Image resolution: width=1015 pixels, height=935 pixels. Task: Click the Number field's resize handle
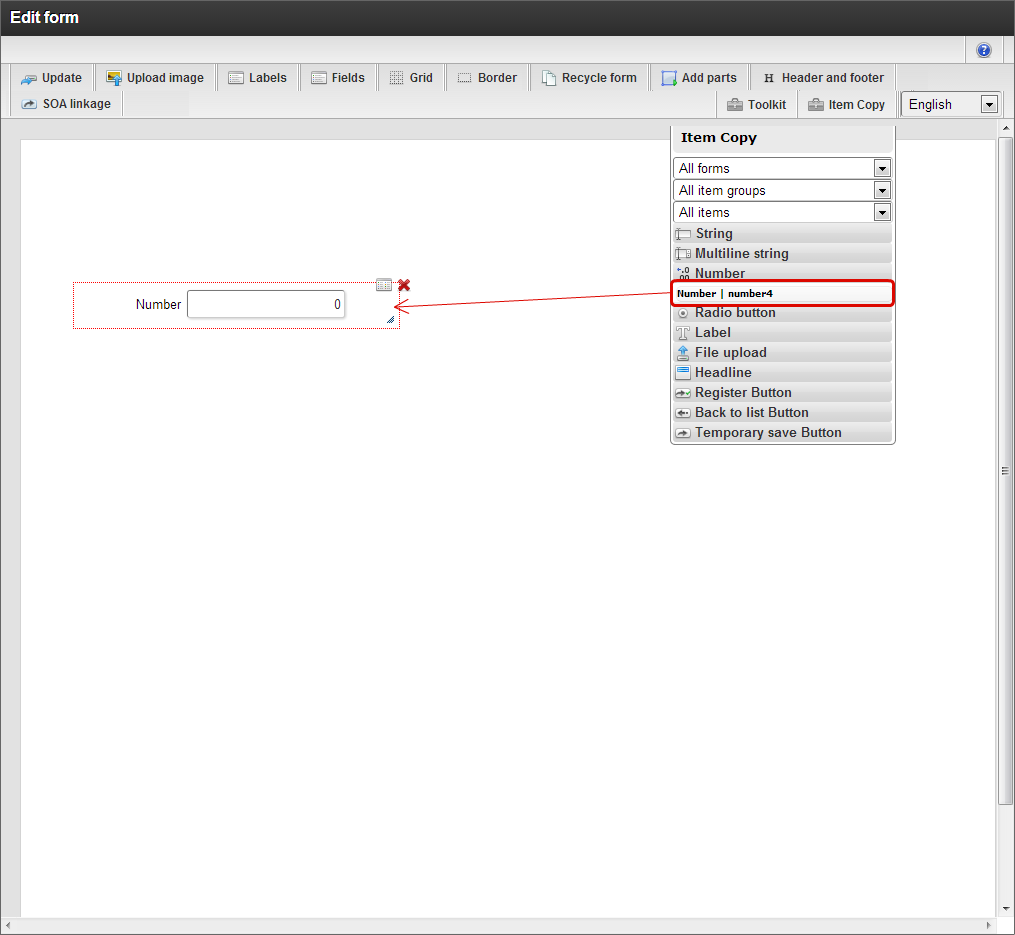point(390,319)
